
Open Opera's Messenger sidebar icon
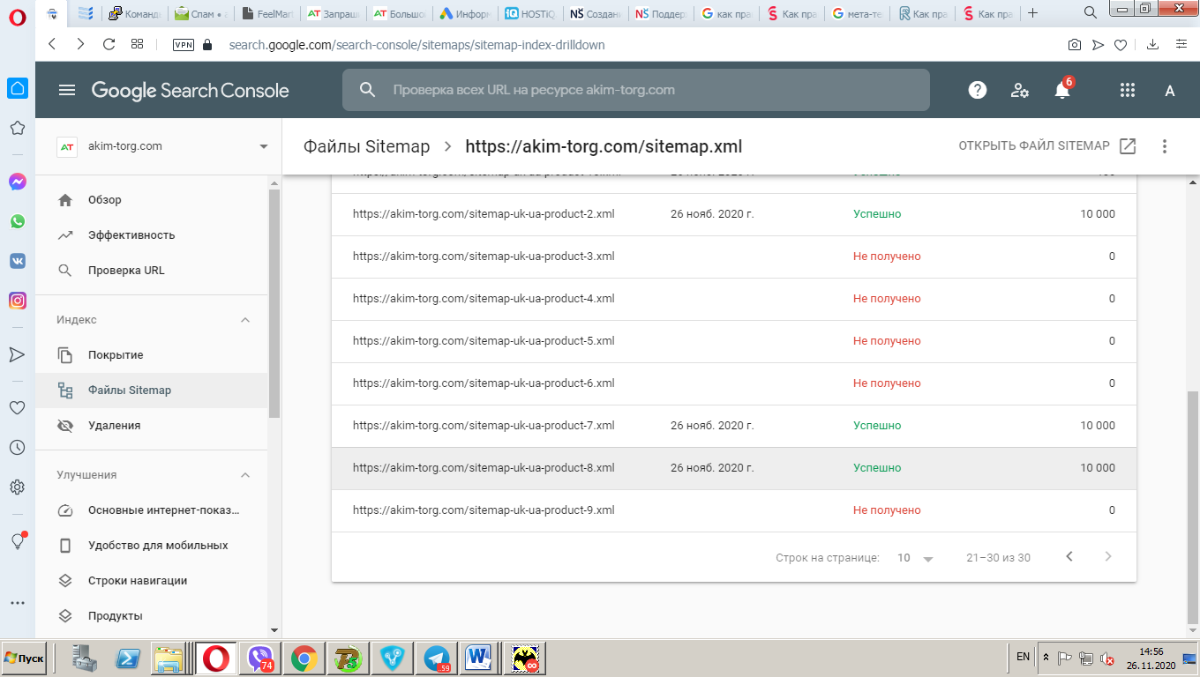click(17, 182)
